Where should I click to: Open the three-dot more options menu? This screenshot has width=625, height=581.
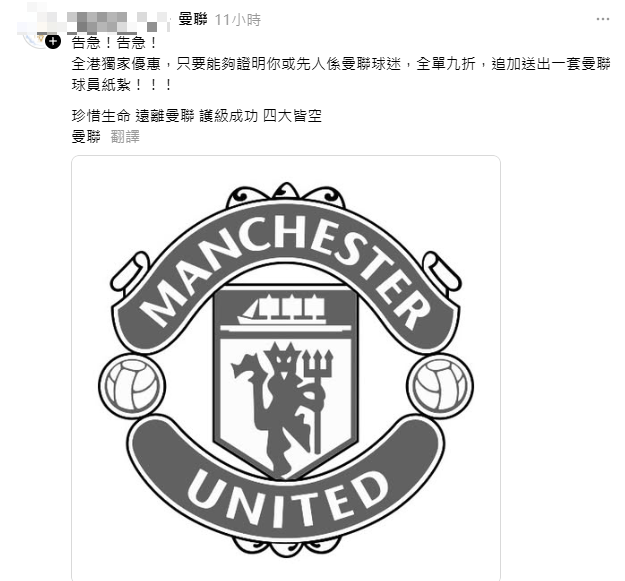[603, 19]
